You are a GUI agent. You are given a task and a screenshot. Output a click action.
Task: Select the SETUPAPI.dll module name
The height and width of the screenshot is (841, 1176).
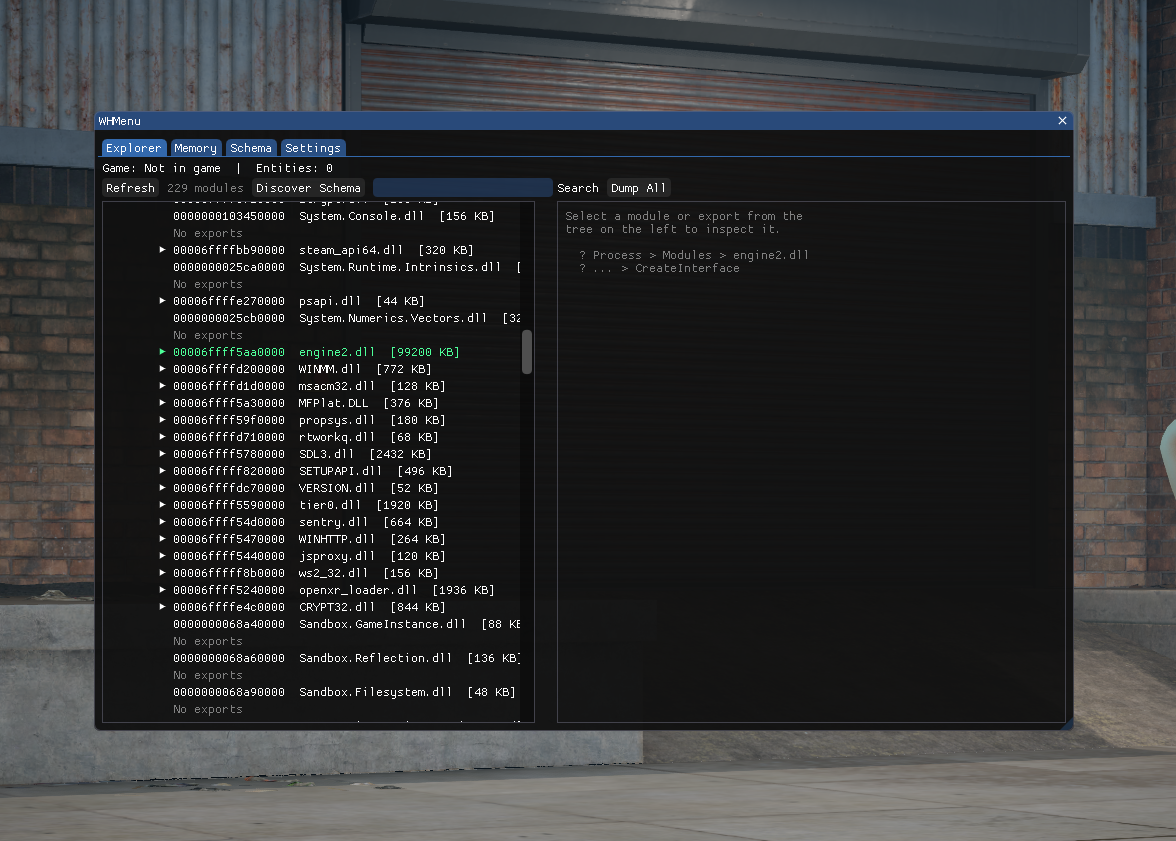click(340, 471)
